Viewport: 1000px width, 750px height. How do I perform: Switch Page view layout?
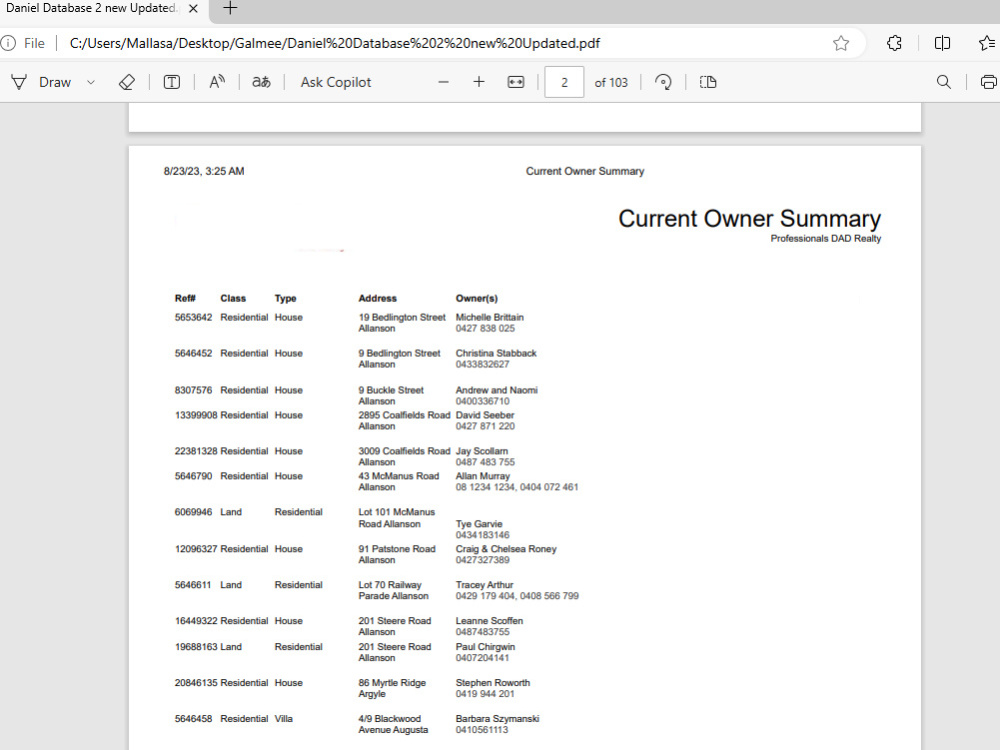708,82
